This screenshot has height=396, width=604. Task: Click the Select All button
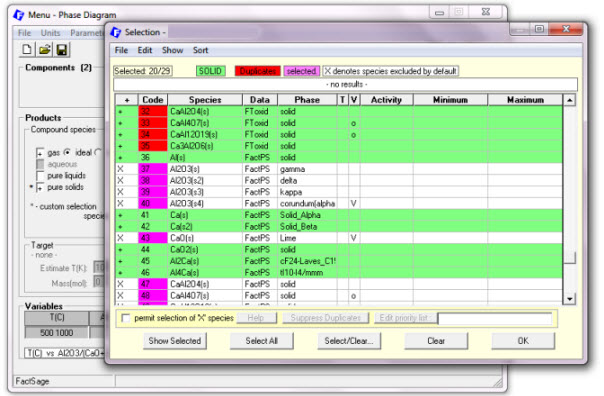[x=262, y=341]
